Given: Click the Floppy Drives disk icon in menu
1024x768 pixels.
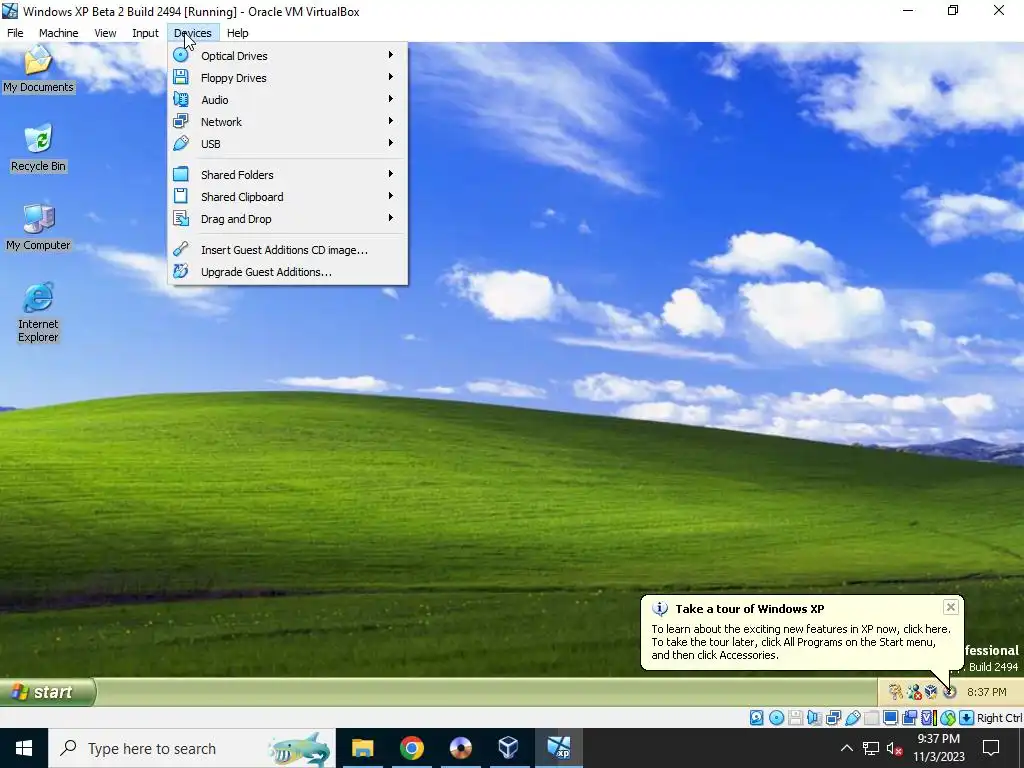Looking at the screenshot, I should 181,78.
